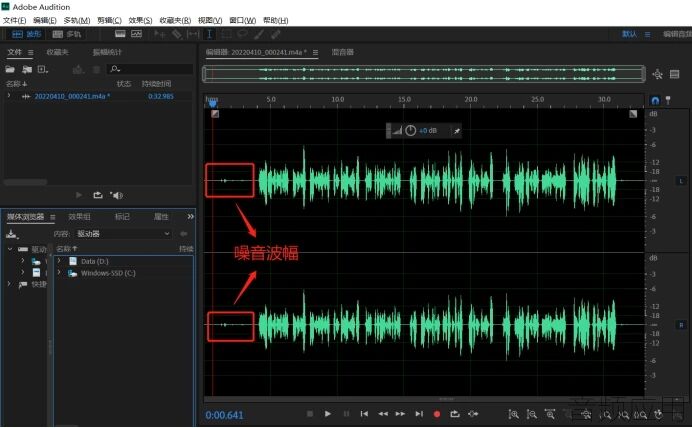The width and height of the screenshot is (692, 428).
Task: Sort files by 名称 column
Action: click(16, 84)
